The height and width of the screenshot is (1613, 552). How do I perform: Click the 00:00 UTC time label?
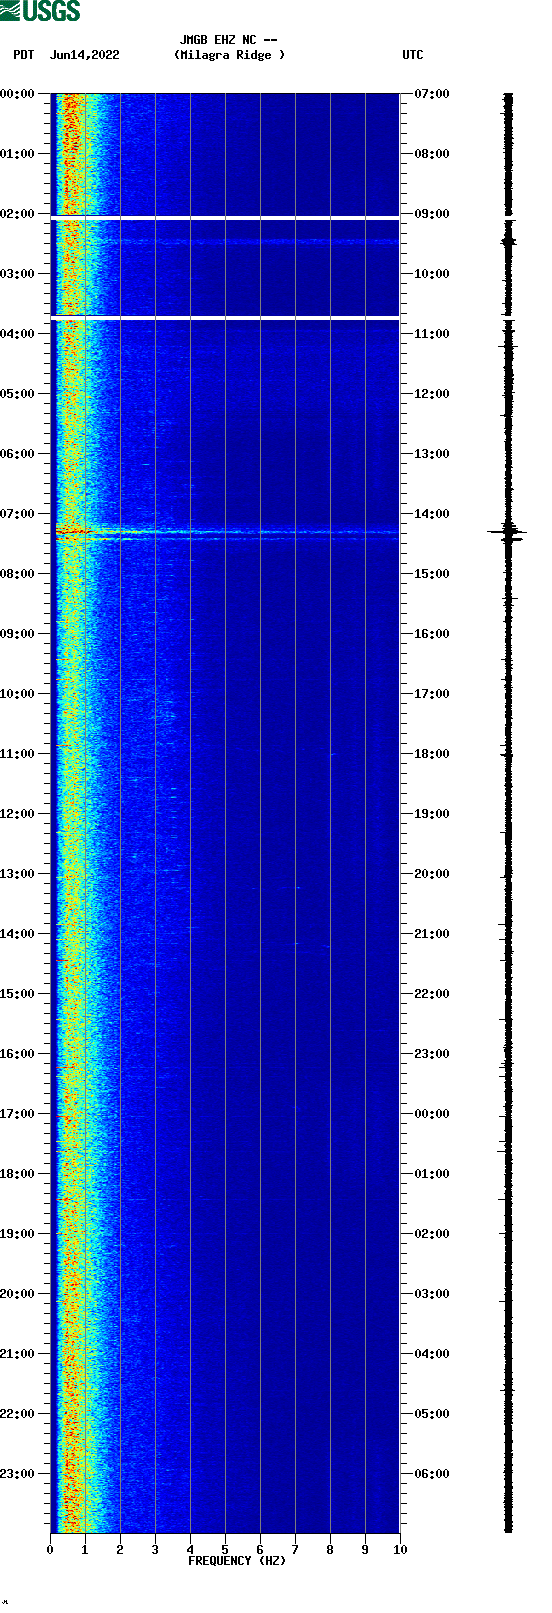[432, 1114]
